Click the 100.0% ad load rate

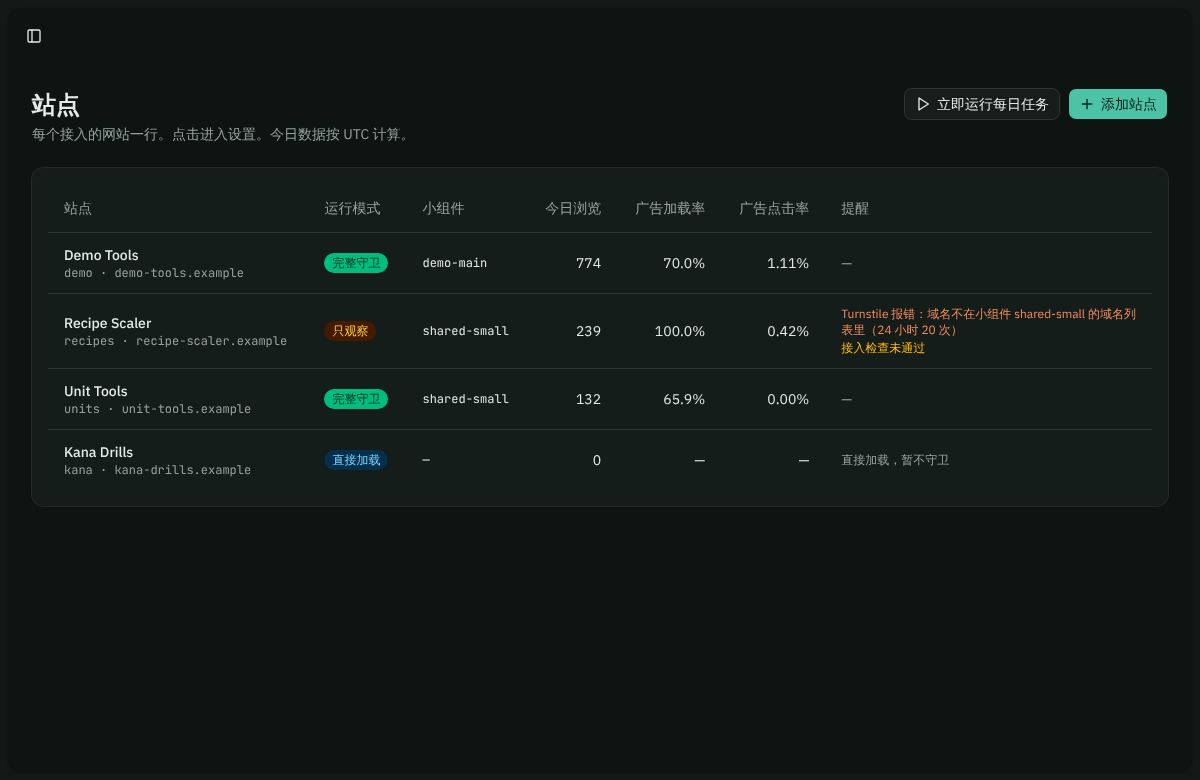click(680, 331)
